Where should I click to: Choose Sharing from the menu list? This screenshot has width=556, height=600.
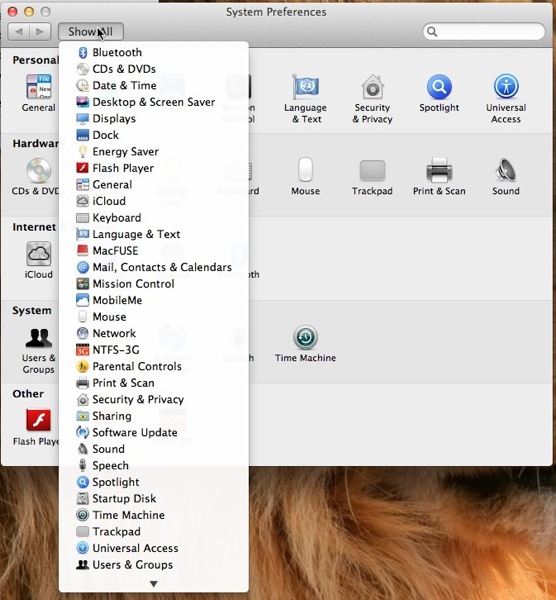tap(154, 416)
